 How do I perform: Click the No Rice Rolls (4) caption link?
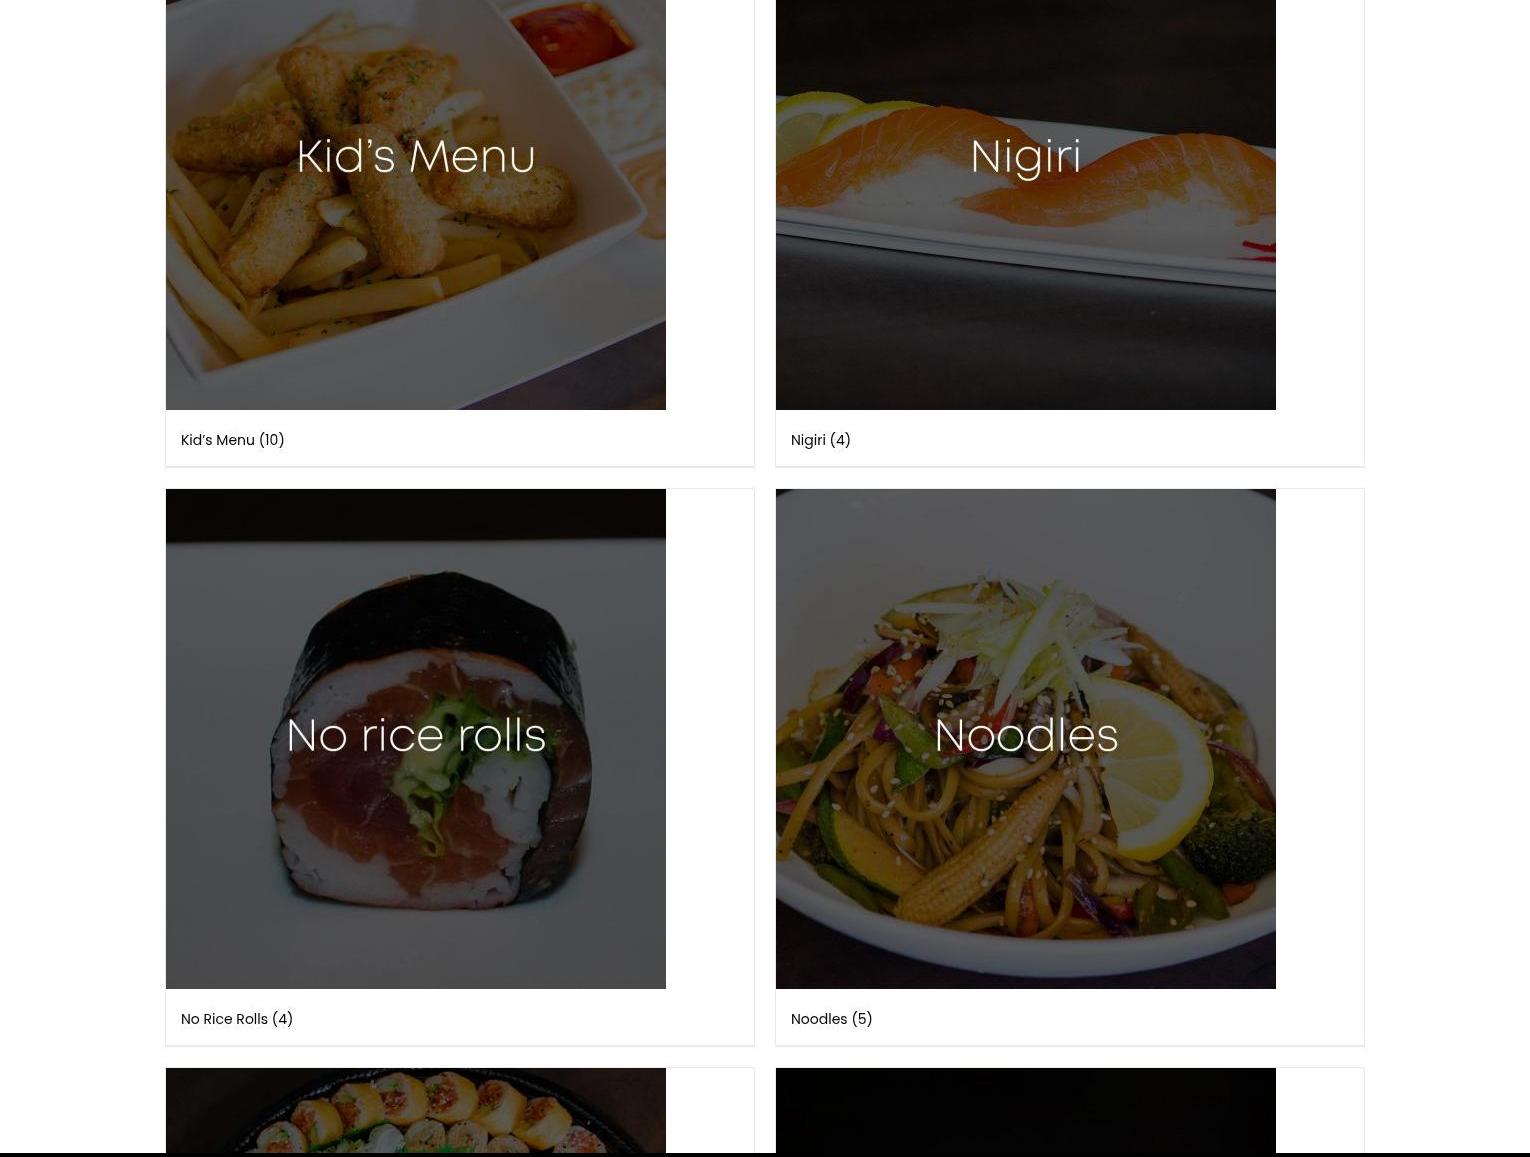[x=237, y=1019]
